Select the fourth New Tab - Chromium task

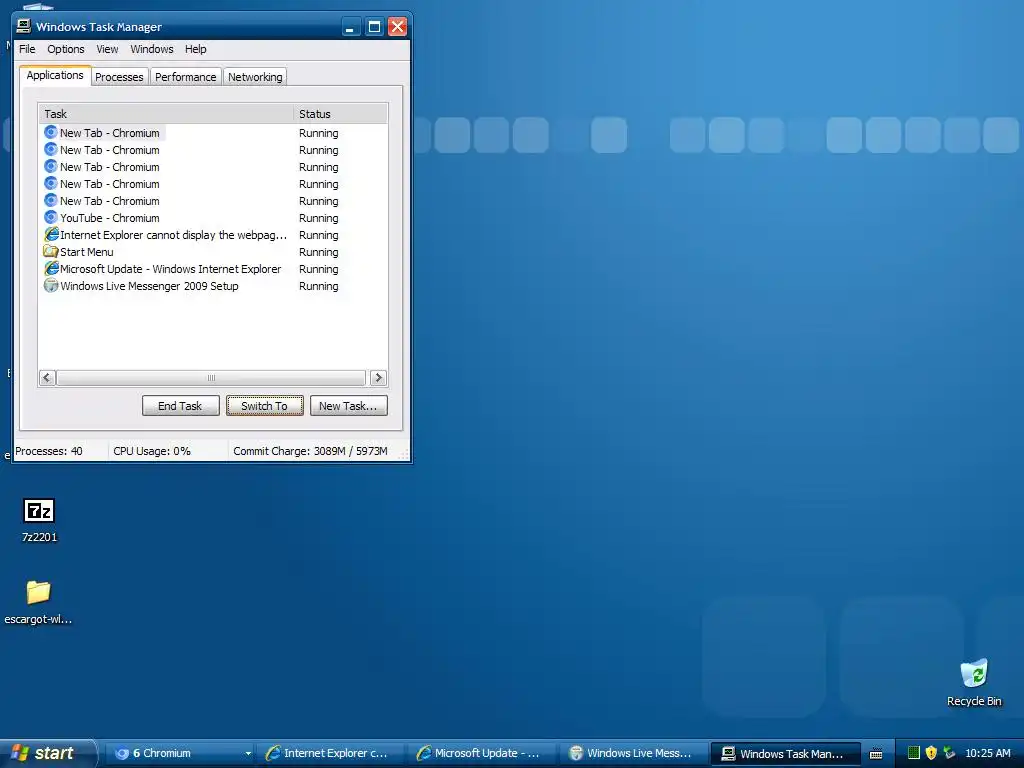tap(110, 184)
